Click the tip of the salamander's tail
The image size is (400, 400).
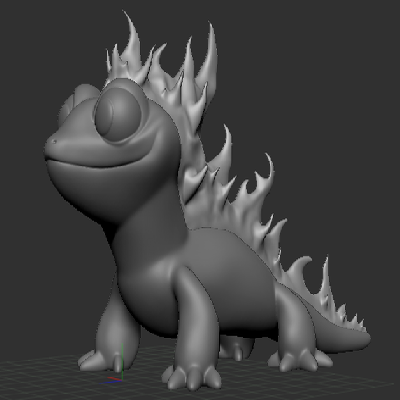366,338
